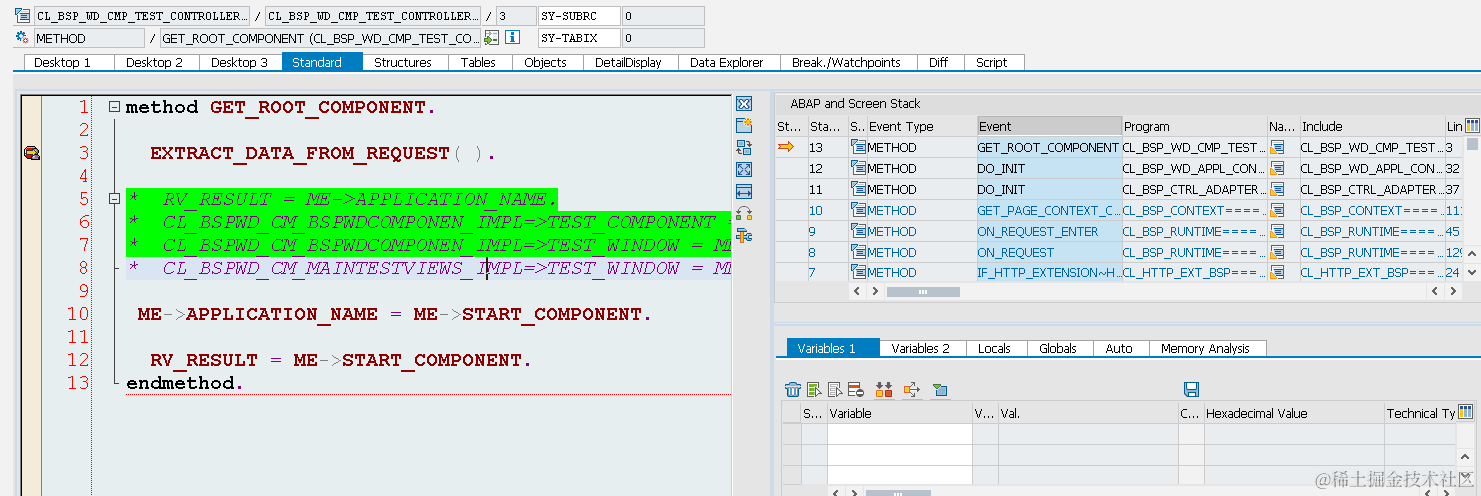
Task: Click the SY-SUBRC field
Action: coord(579,16)
